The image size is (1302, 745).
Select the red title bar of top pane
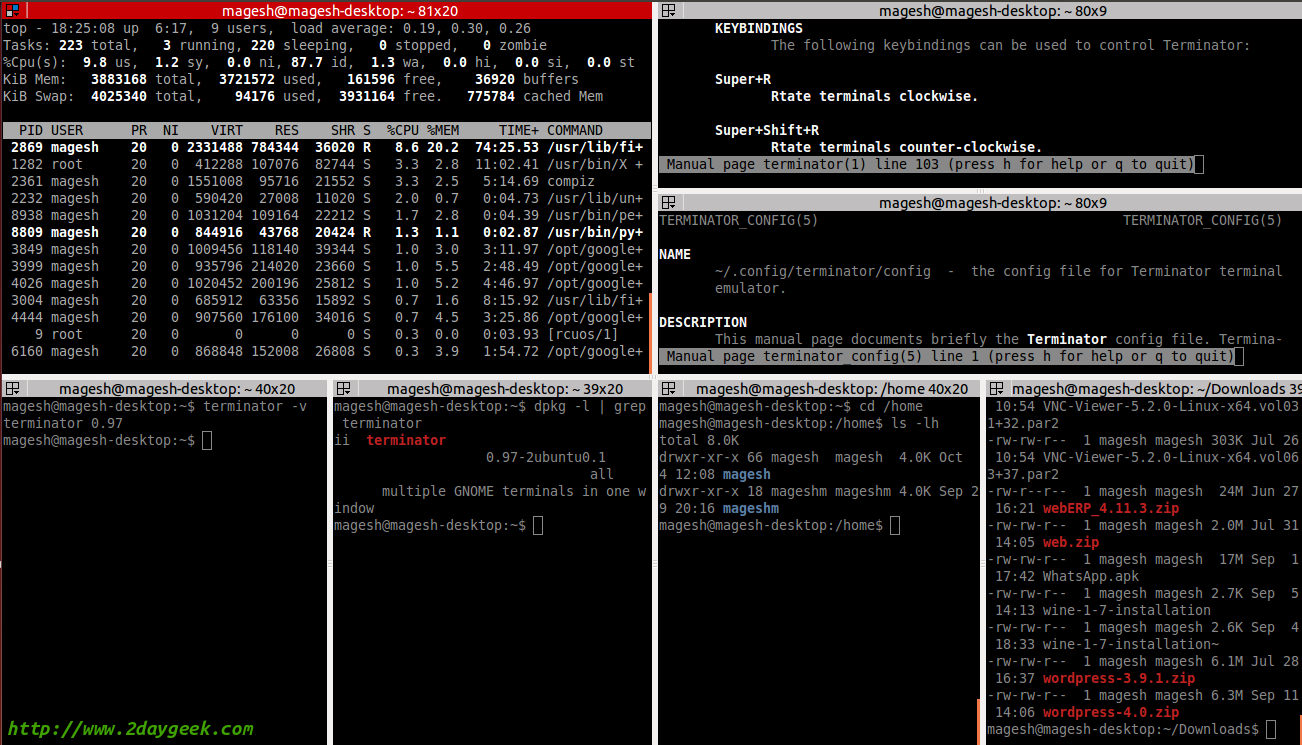(x=330, y=10)
